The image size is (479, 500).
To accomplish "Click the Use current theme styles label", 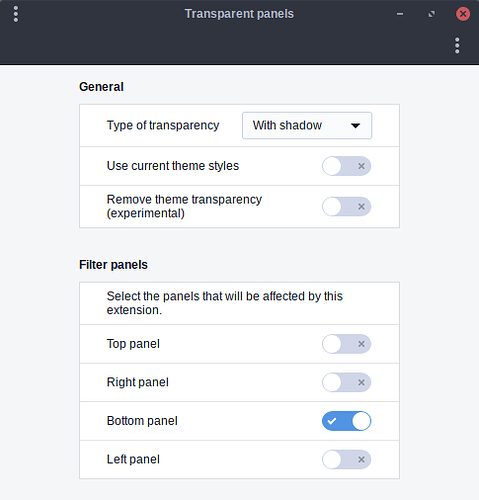I will point(173,166).
